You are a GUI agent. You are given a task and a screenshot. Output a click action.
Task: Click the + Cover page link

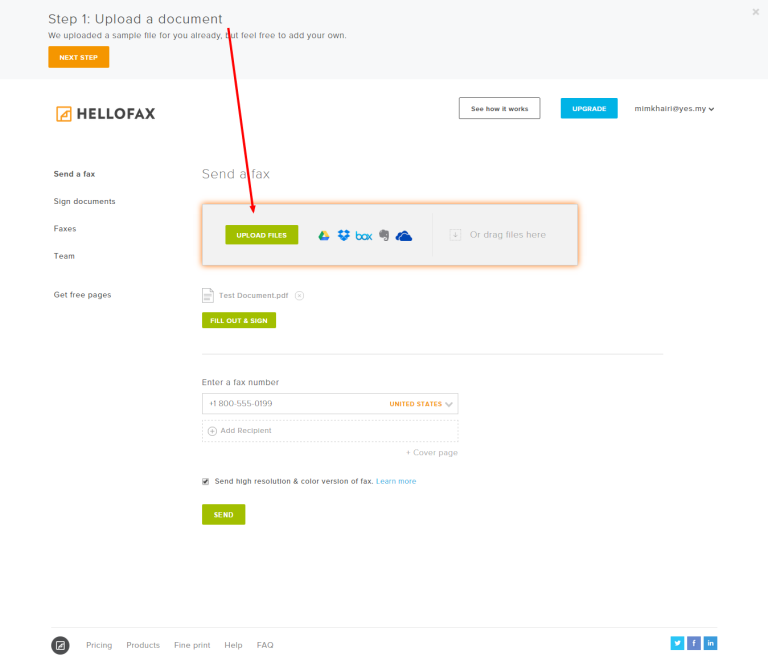pos(432,453)
